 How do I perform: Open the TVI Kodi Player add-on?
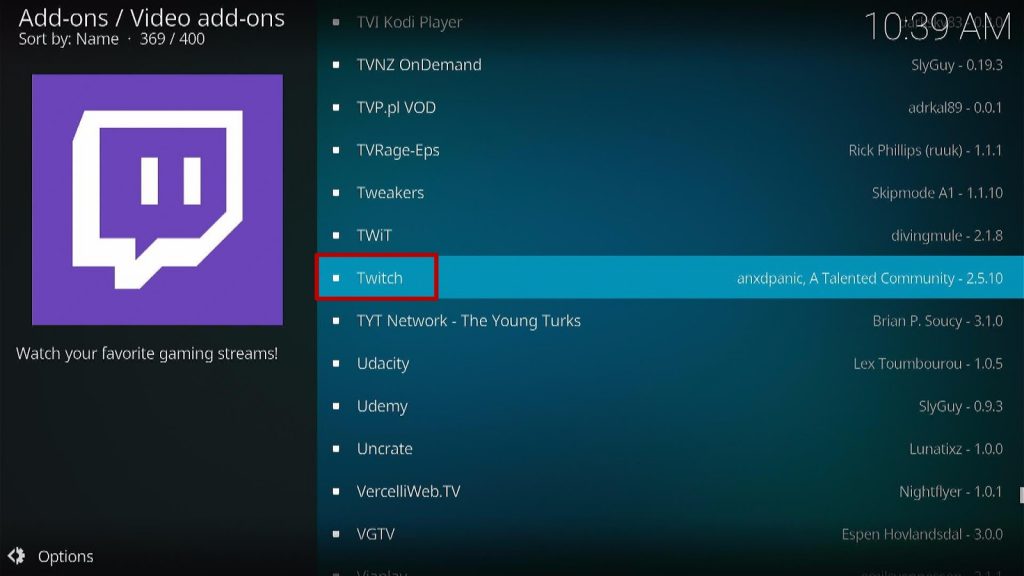tap(671, 22)
